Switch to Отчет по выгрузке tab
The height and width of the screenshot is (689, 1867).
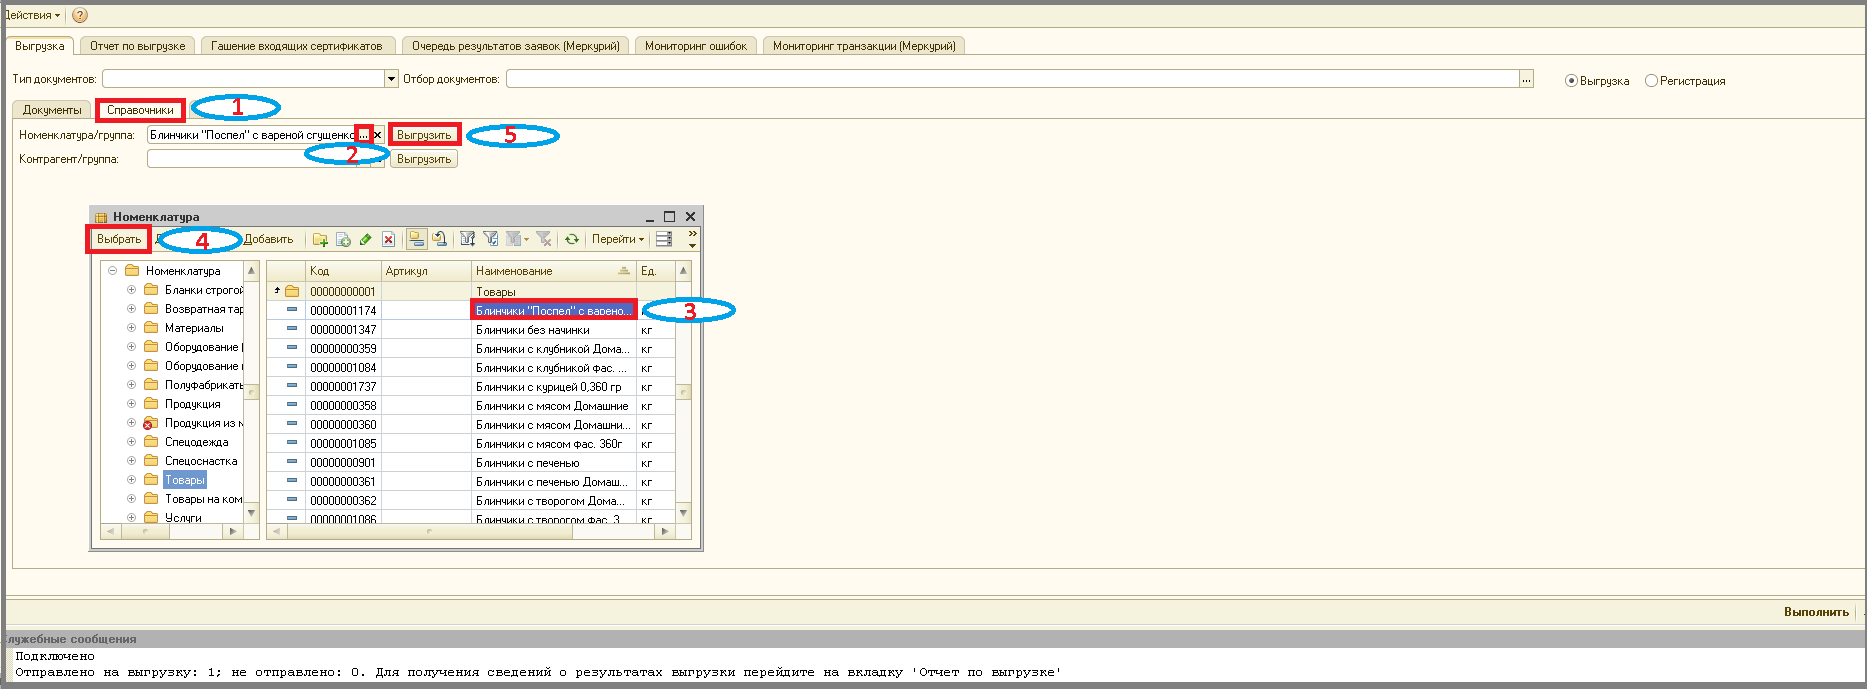click(x=138, y=46)
